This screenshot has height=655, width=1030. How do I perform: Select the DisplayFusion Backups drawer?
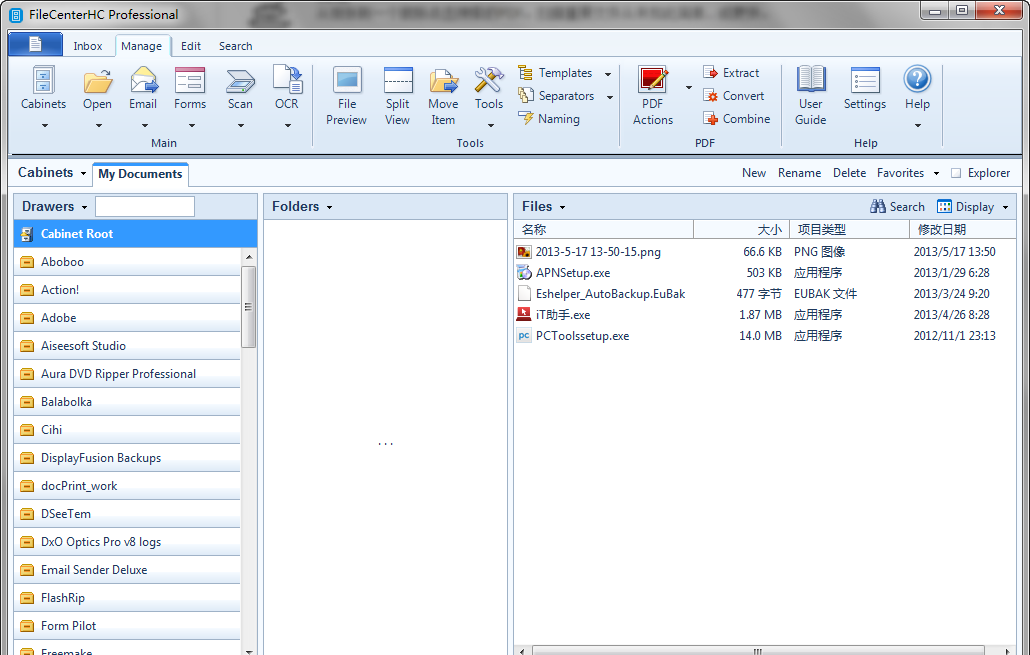pos(127,458)
